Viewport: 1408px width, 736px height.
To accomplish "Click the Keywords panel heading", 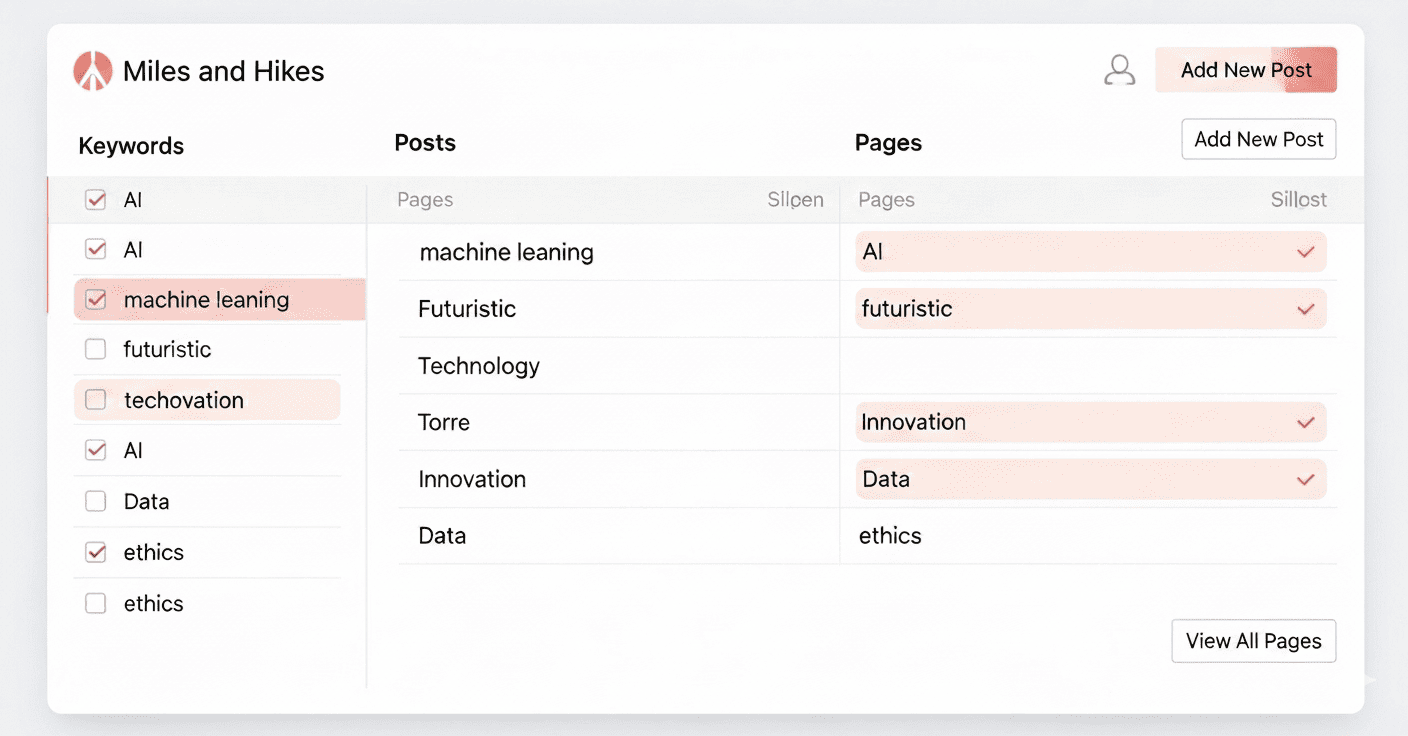I will coord(131,146).
